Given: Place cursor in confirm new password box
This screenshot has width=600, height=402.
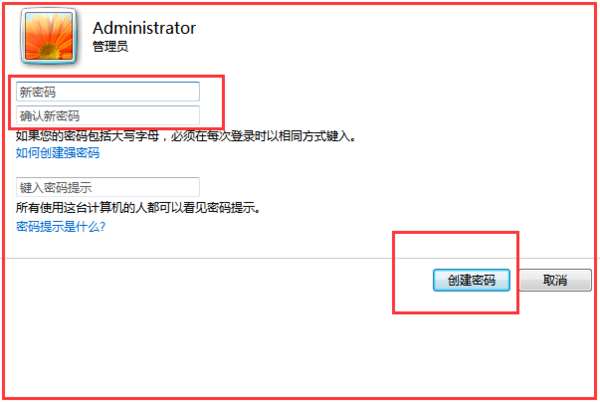Looking at the screenshot, I should [108, 116].
